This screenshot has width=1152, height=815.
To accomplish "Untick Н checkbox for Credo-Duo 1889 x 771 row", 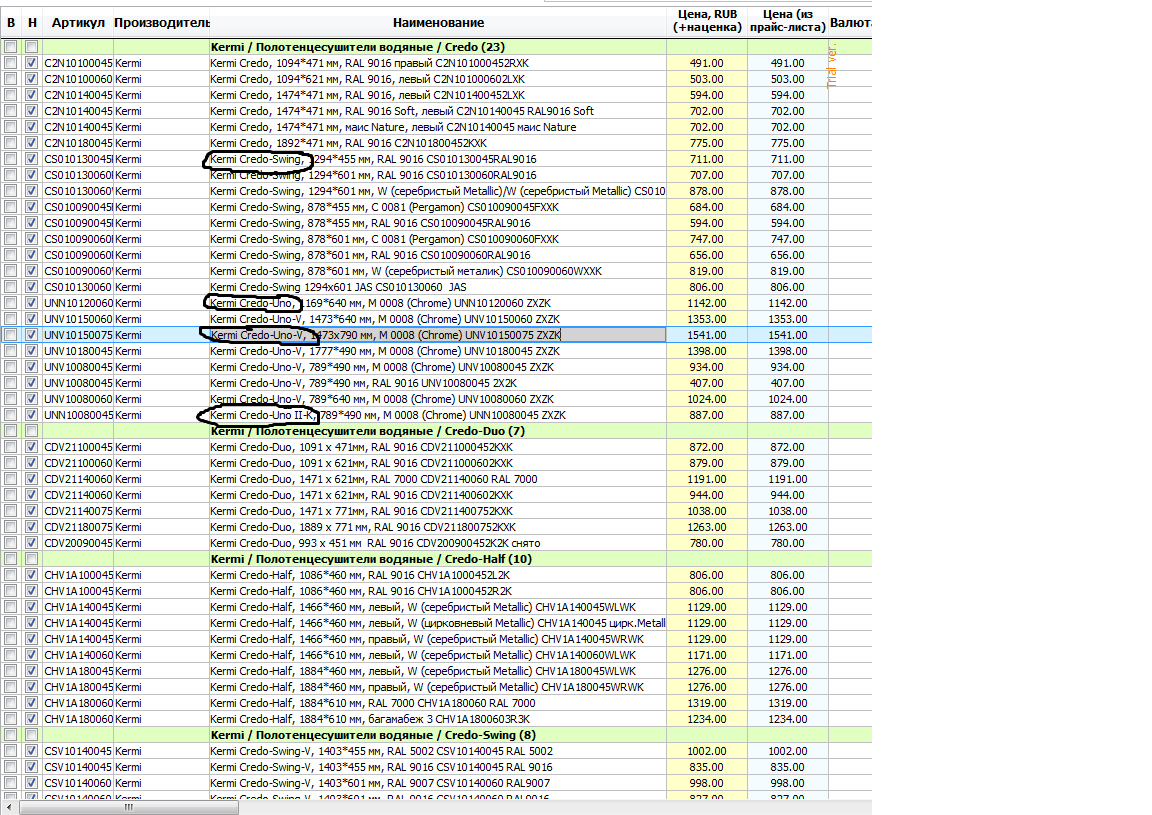I will click(x=31, y=527).
